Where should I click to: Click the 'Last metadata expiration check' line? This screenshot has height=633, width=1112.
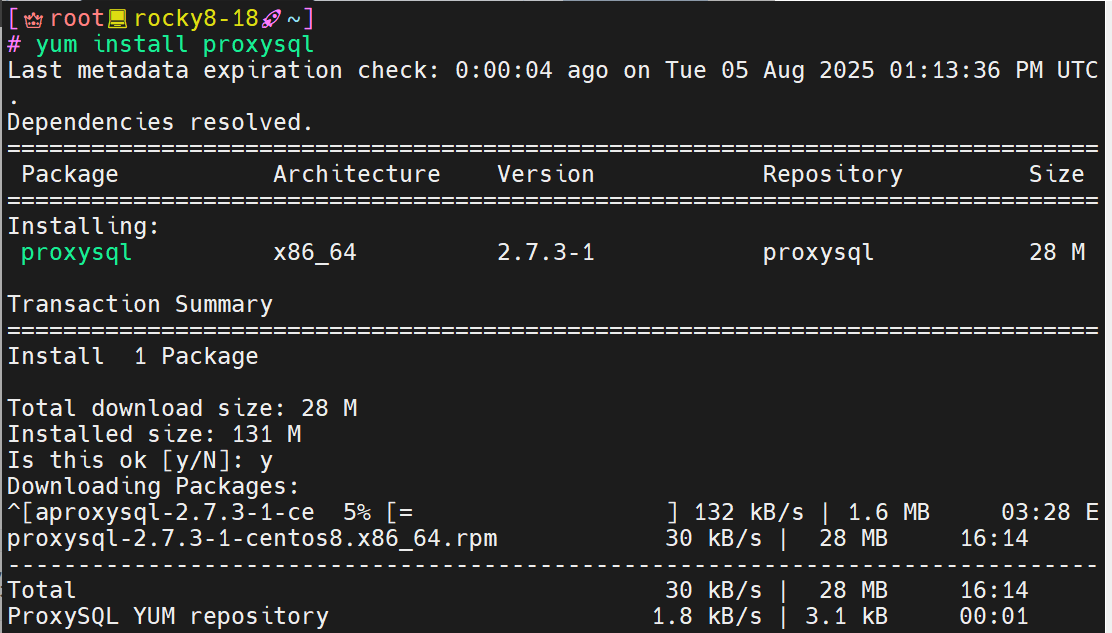point(552,70)
